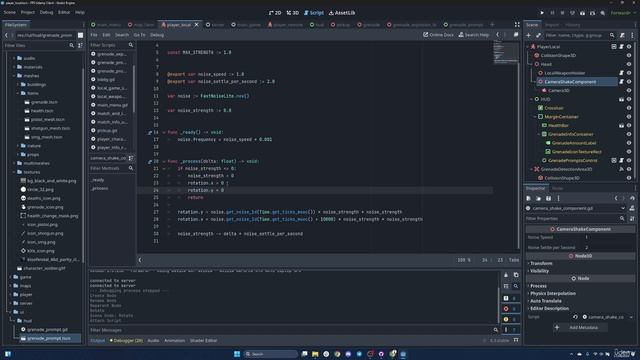Open the Windows Start menu
This screenshot has width=640, height=360.
coord(237,354)
